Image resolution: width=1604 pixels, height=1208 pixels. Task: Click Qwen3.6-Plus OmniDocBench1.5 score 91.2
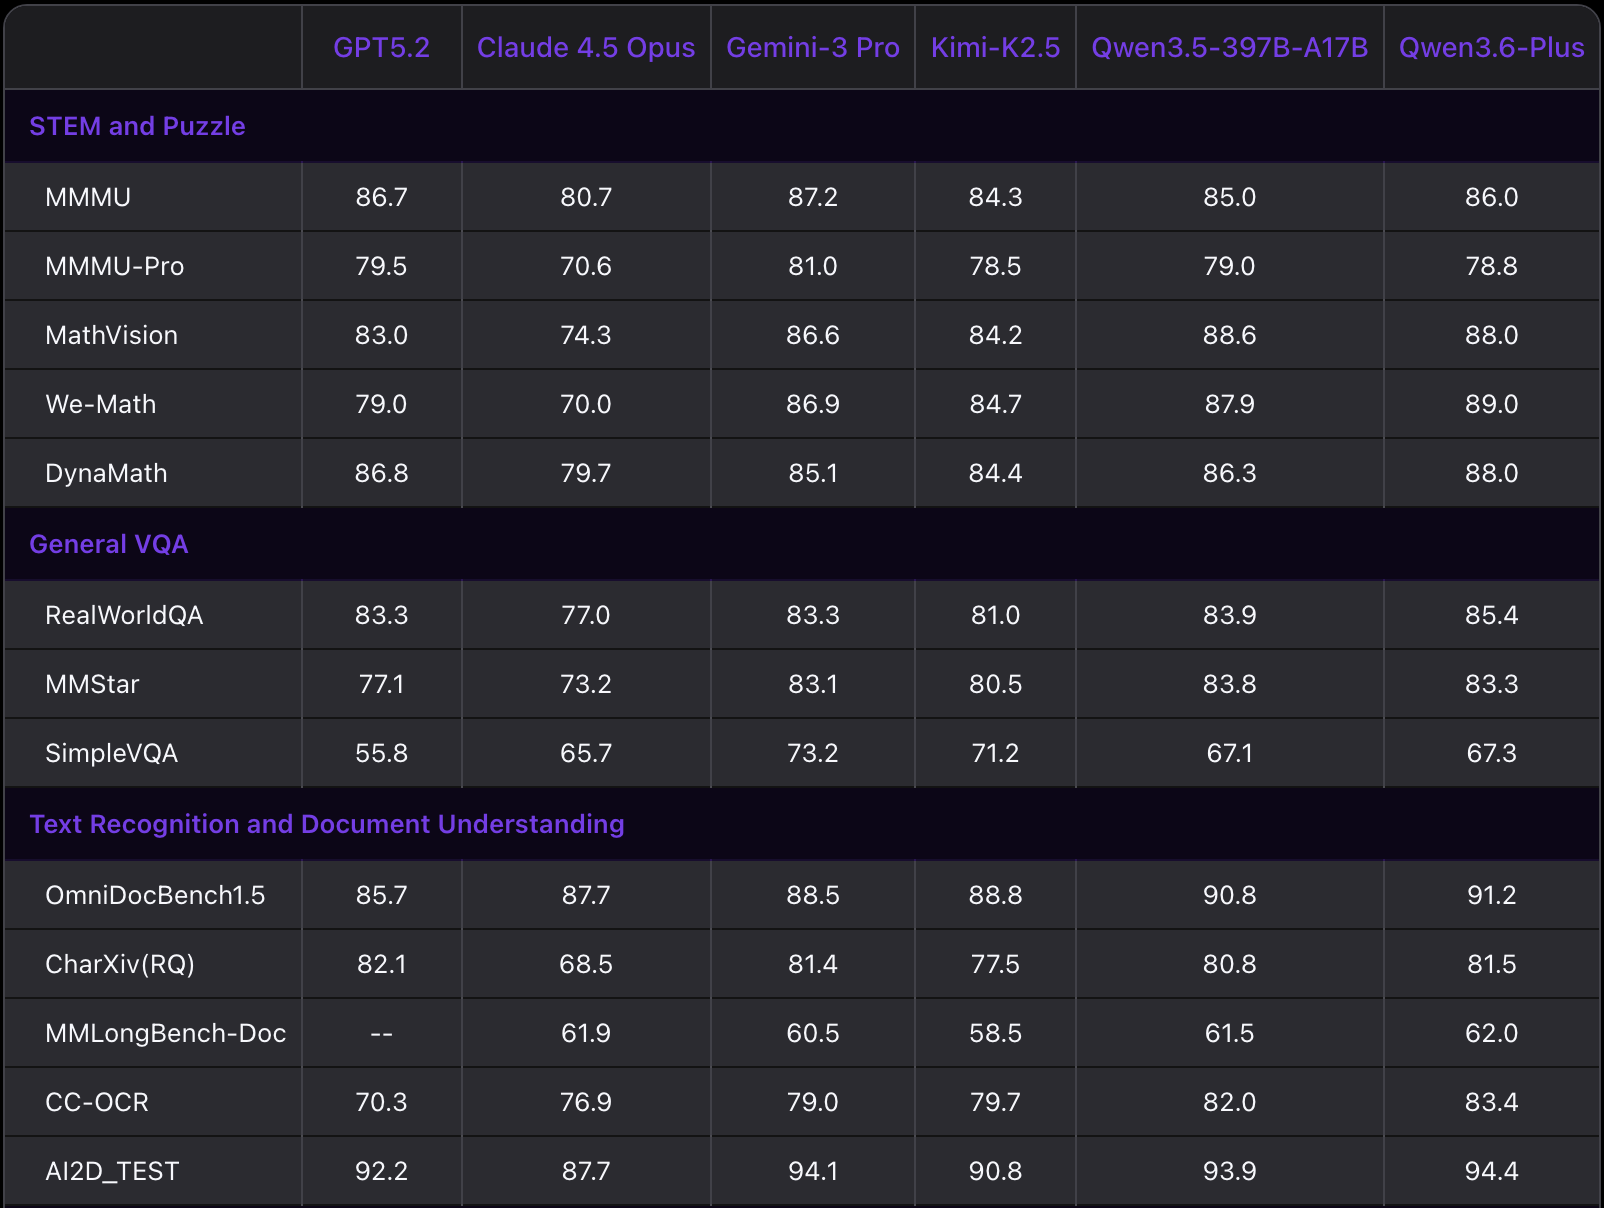1492,895
